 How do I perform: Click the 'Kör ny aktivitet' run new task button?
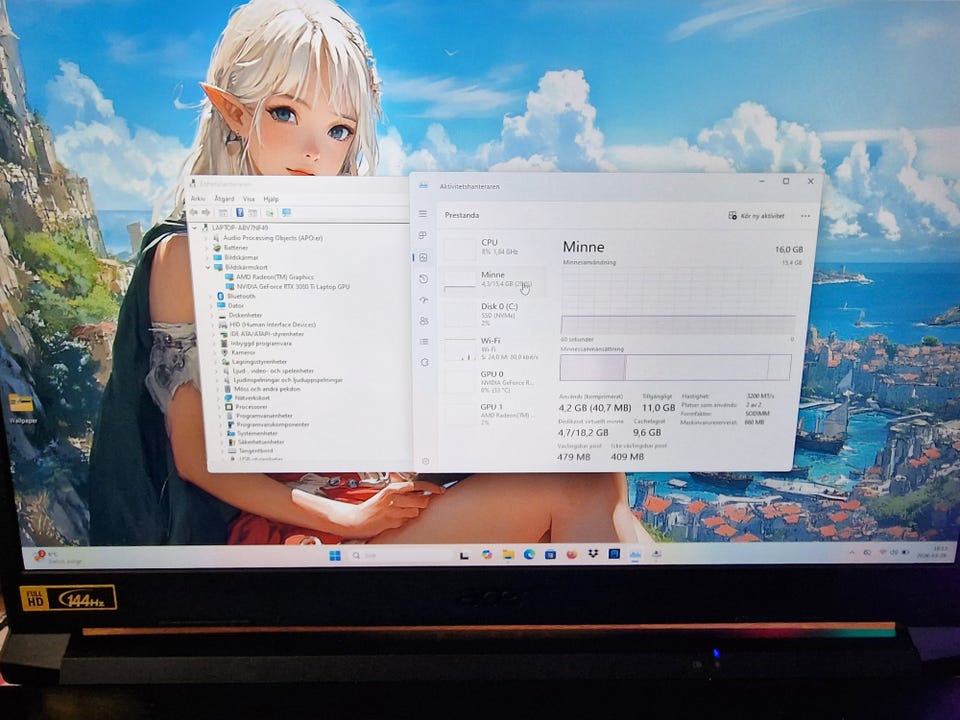756,216
